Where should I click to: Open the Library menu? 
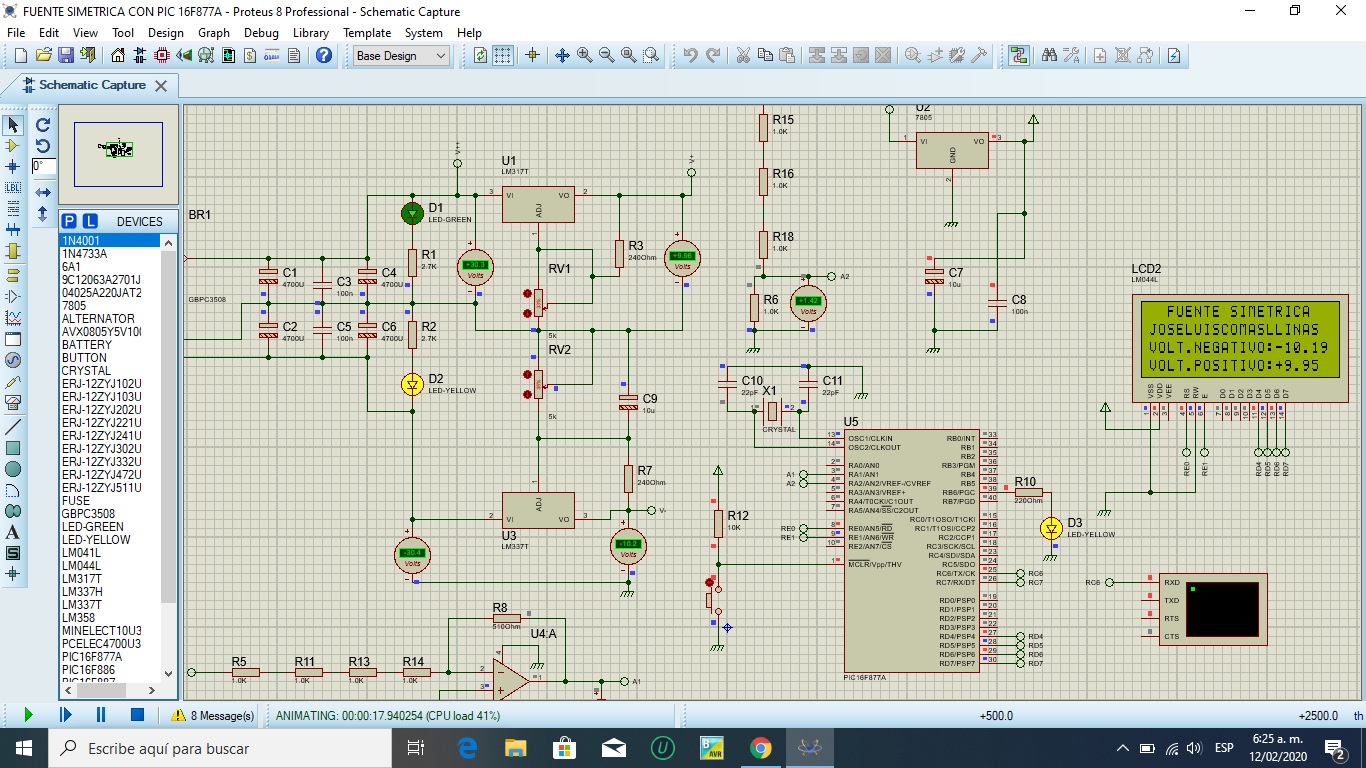pyautogui.click(x=311, y=33)
